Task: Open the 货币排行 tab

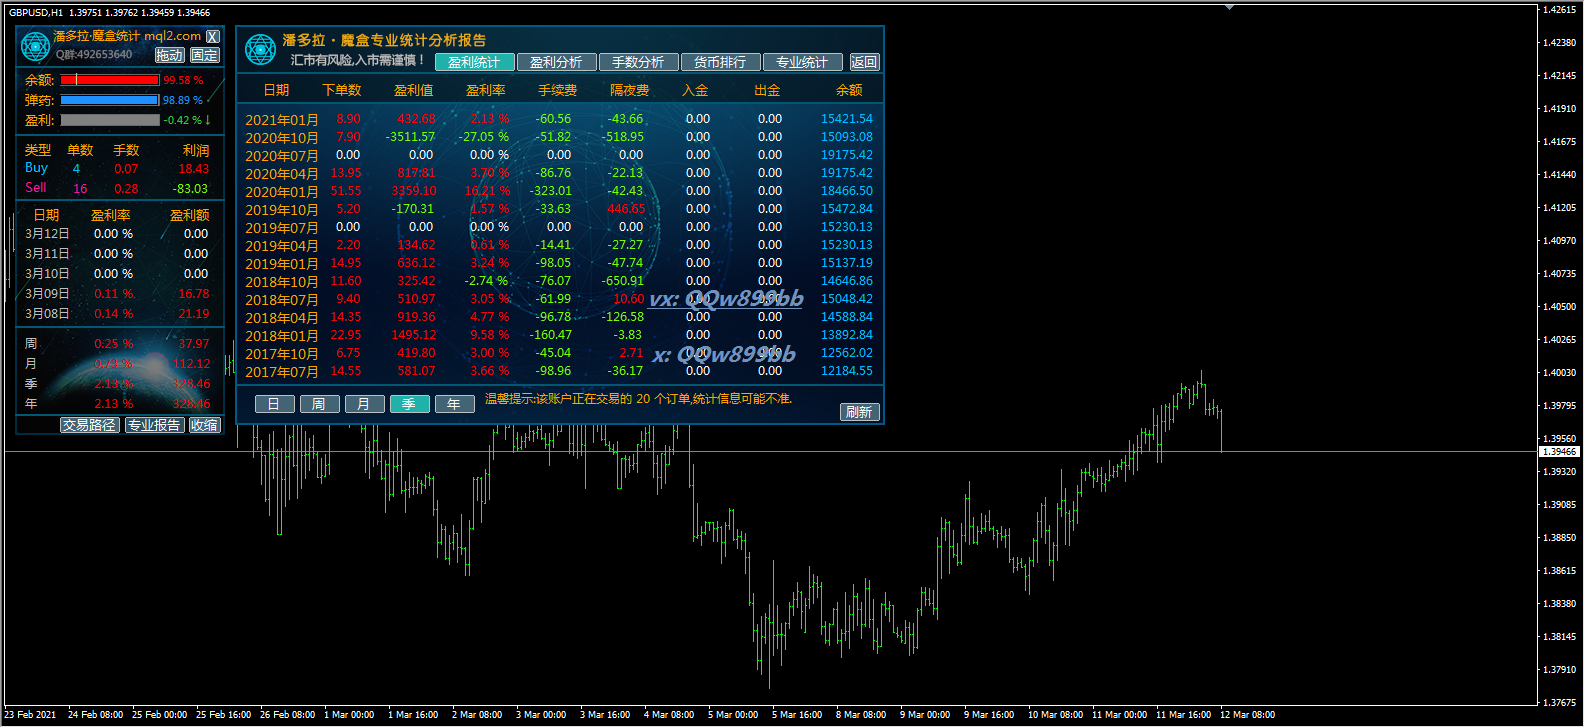Action: tap(720, 62)
